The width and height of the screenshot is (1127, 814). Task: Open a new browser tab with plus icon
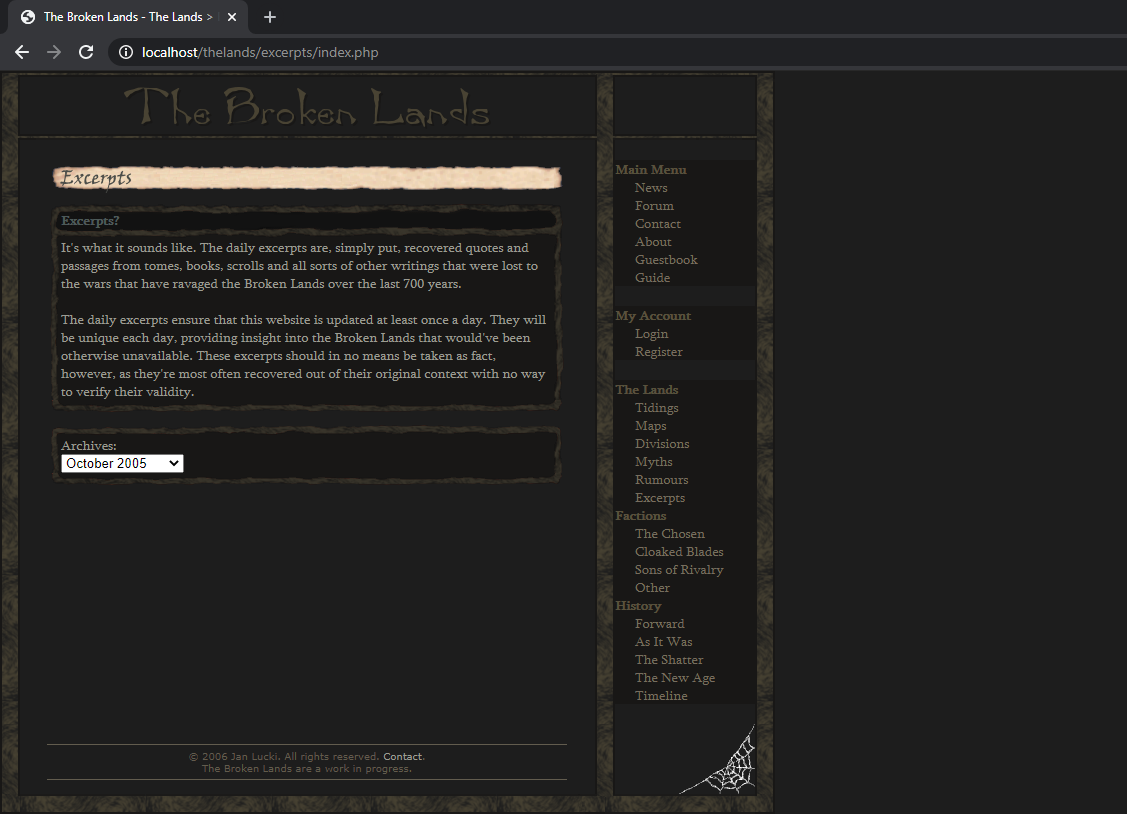pos(270,17)
